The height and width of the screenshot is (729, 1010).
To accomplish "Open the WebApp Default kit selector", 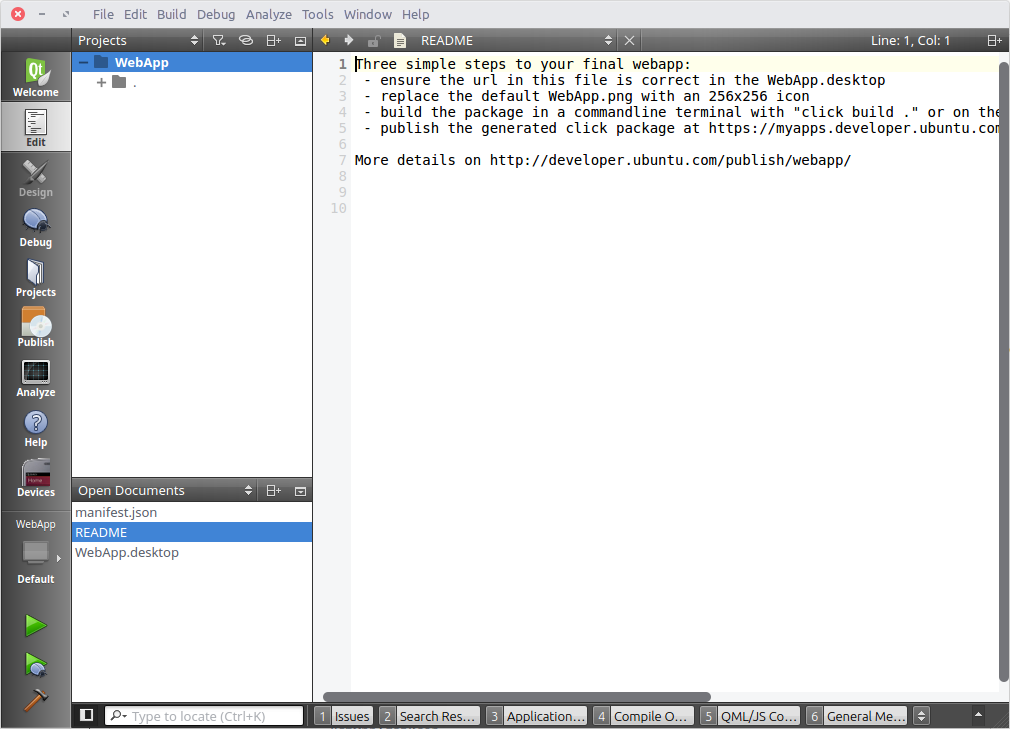I will [x=35, y=551].
